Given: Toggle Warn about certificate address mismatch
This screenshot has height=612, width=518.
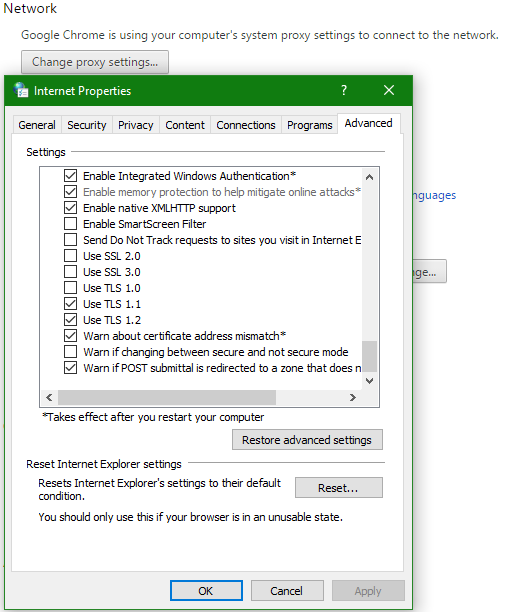Looking at the screenshot, I should [x=70, y=336].
